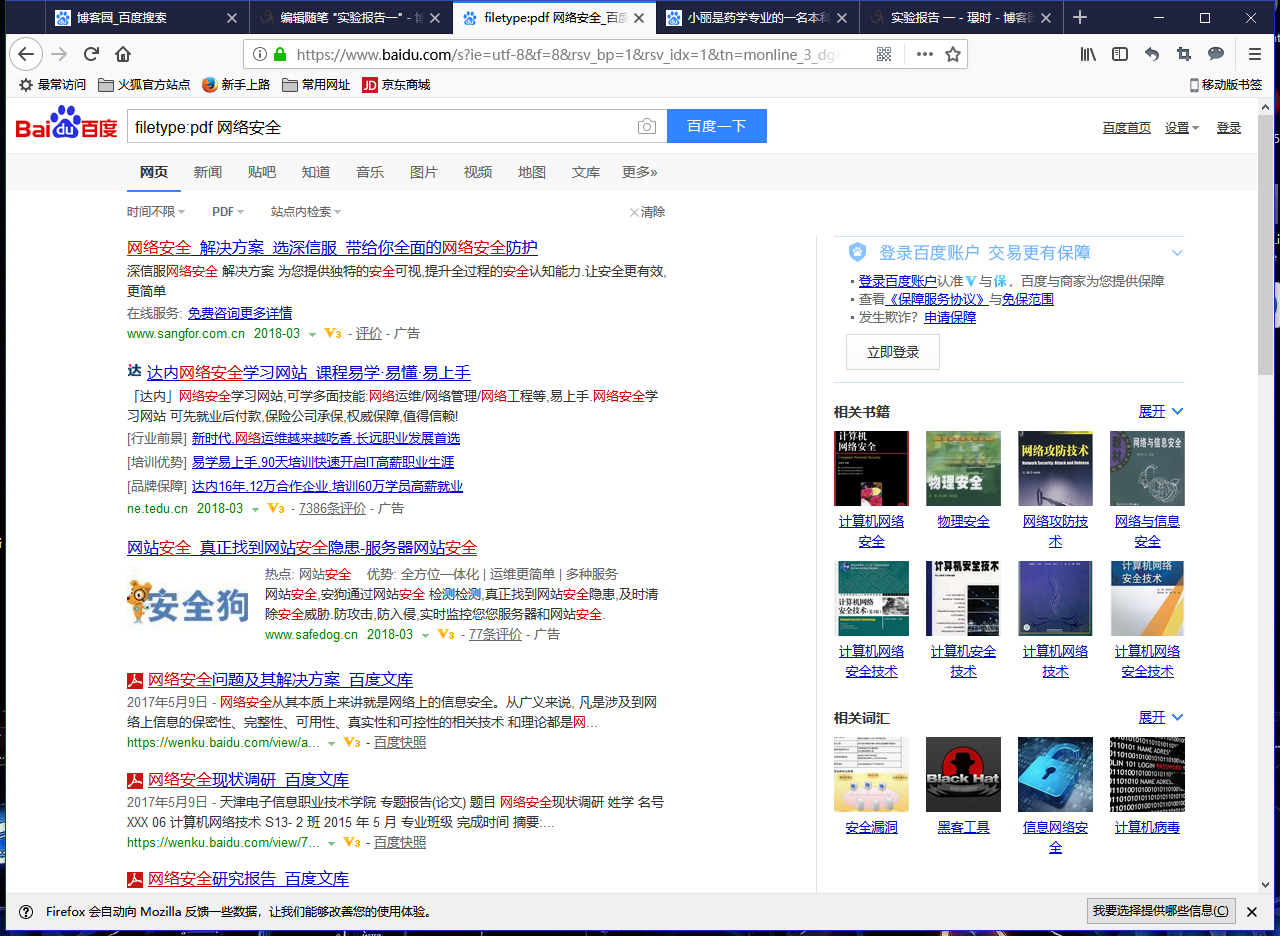Bookmark this page with the star icon
The image size is (1280, 936).
953,54
